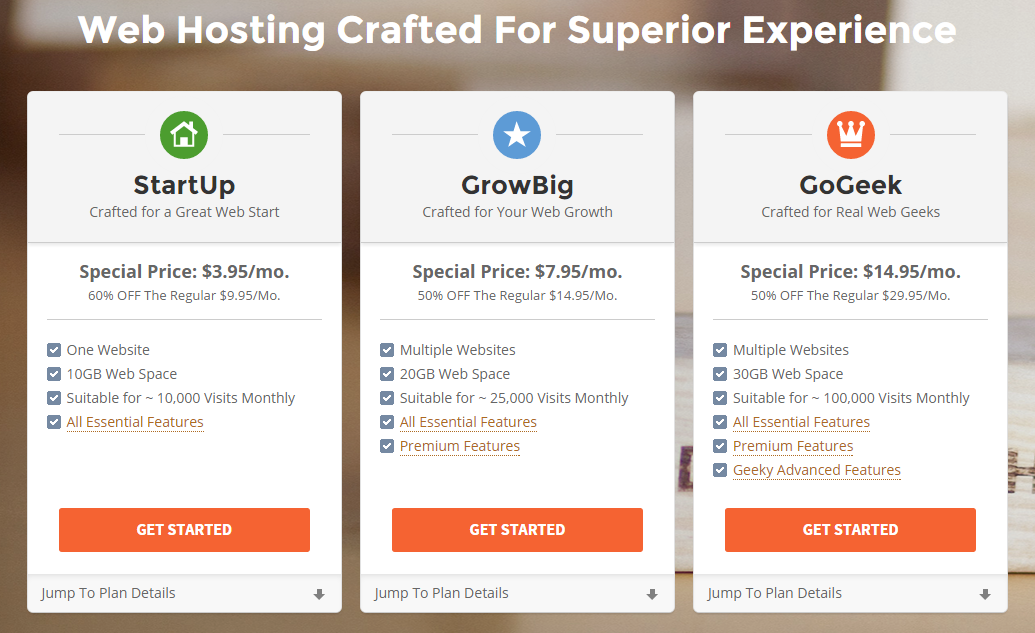Click GET STARTED for the StartUp plan
Screen dimensions: 1035x633
tap(184, 530)
